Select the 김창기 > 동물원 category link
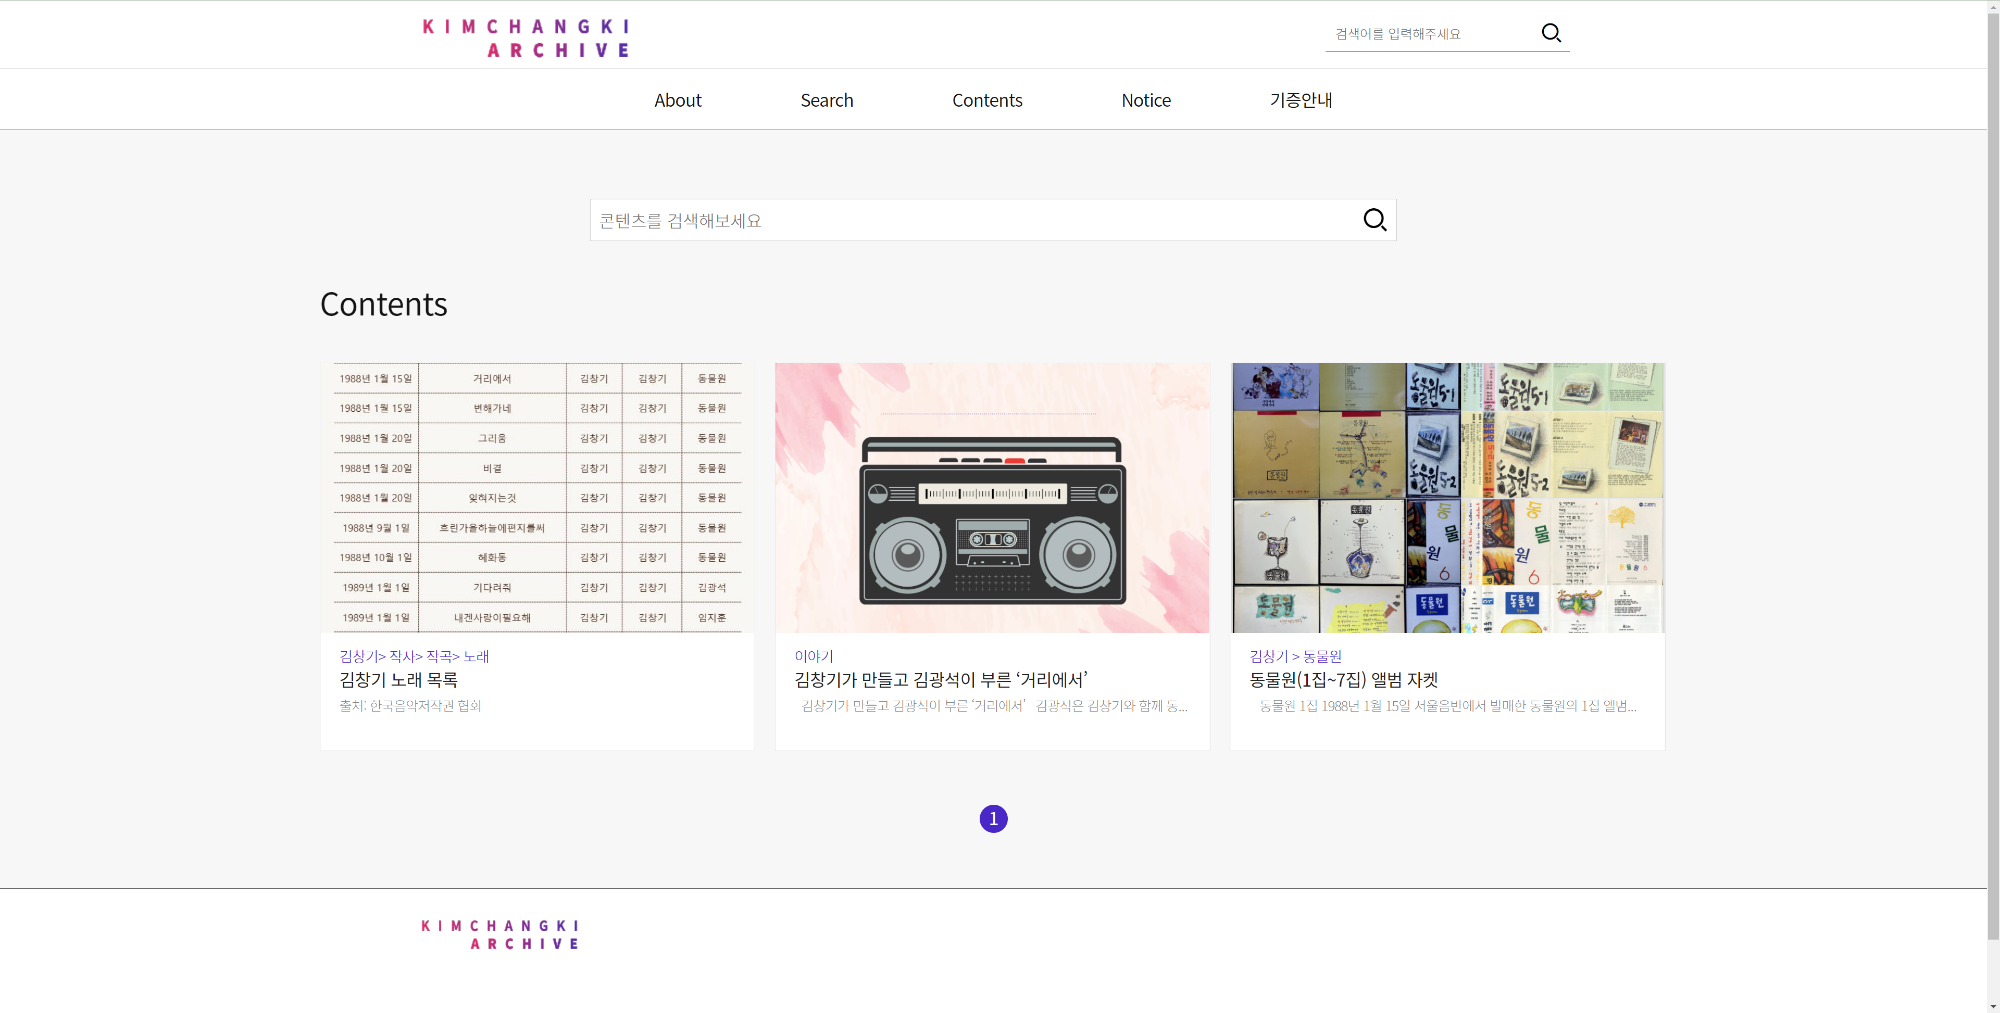The width and height of the screenshot is (2000, 1013). click(1295, 656)
